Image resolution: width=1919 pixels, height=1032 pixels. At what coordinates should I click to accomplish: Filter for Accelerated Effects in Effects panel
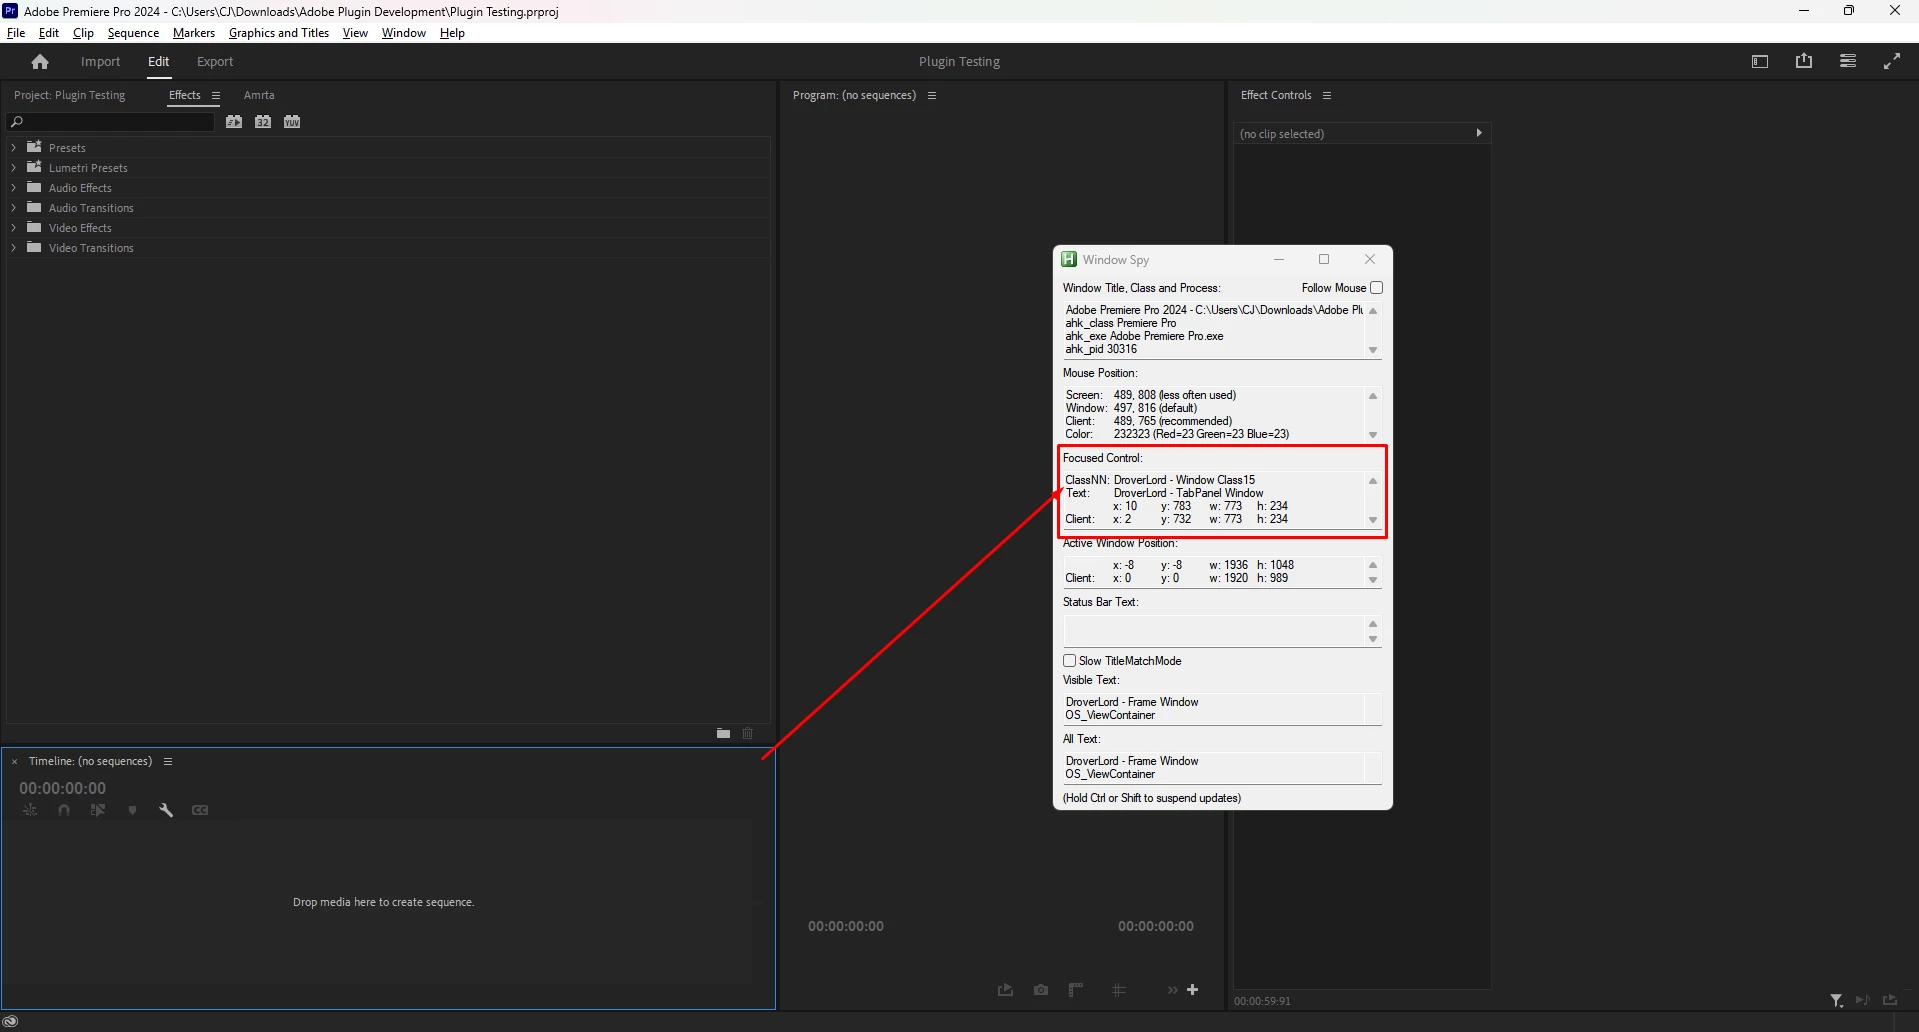click(234, 122)
